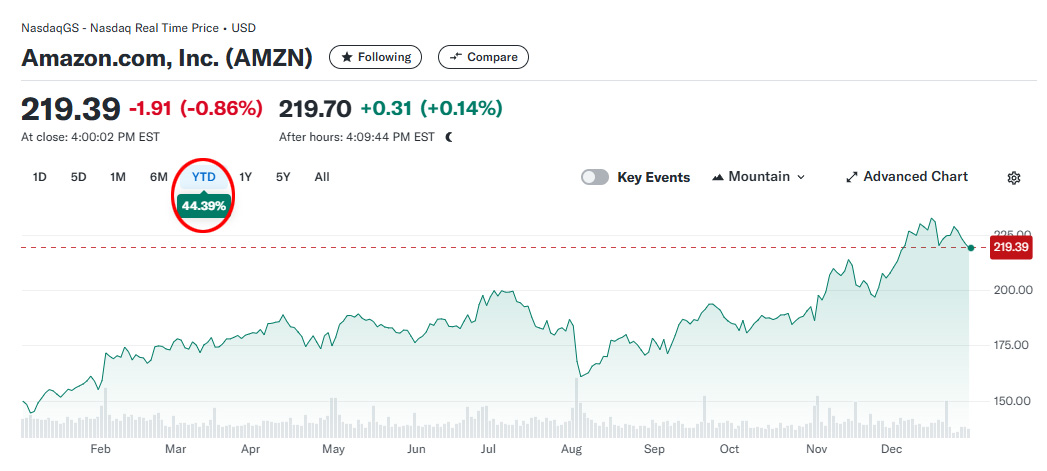
Task: Switch chart to 1M range
Action: pos(118,177)
